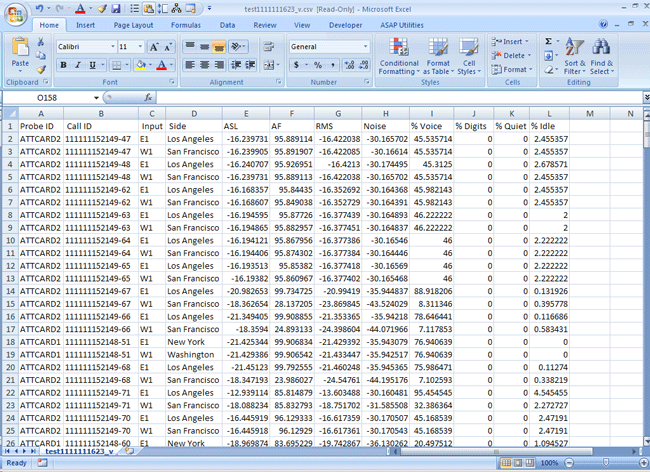This screenshot has width=650, height=472.
Task: Decrease the cell indent
Action: 236,65
